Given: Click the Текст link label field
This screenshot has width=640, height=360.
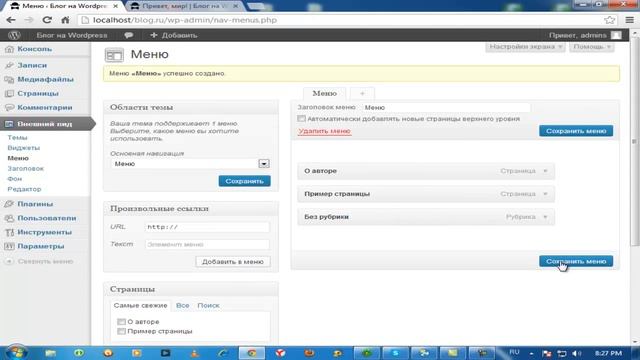Looking at the screenshot, I should pyautogui.click(x=207, y=244).
